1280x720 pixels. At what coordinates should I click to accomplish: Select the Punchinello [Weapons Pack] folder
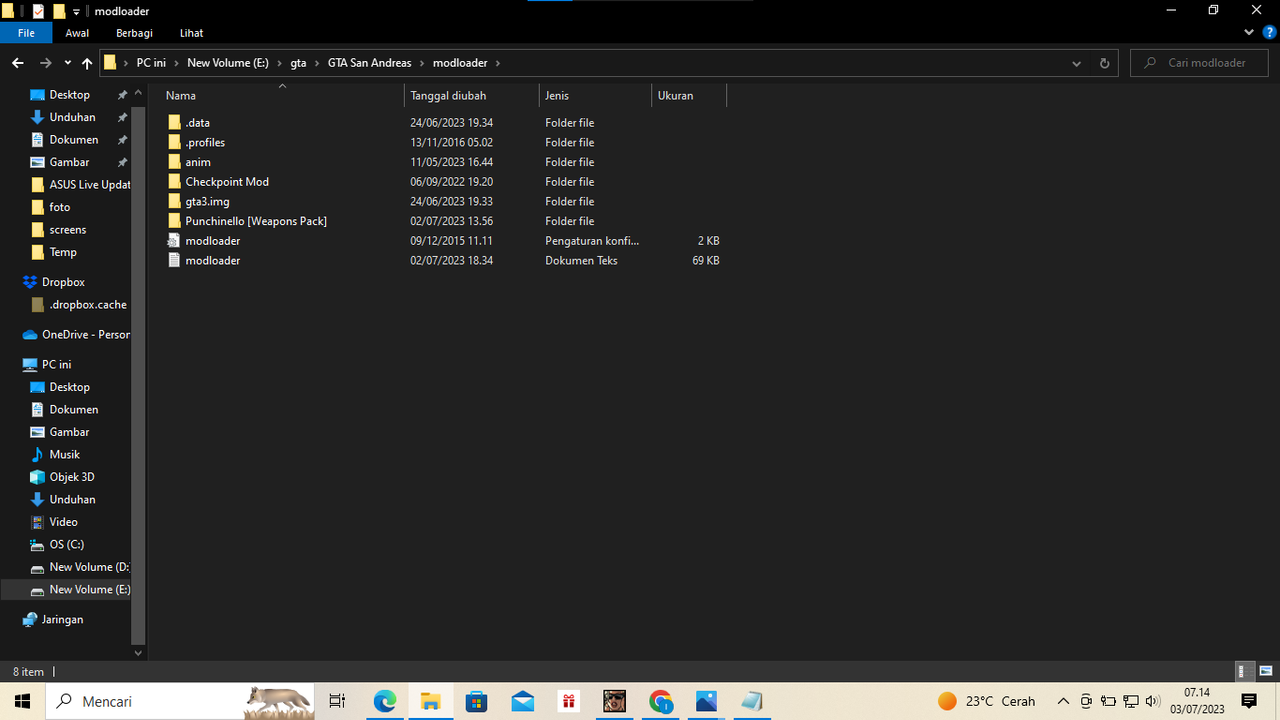pos(256,221)
